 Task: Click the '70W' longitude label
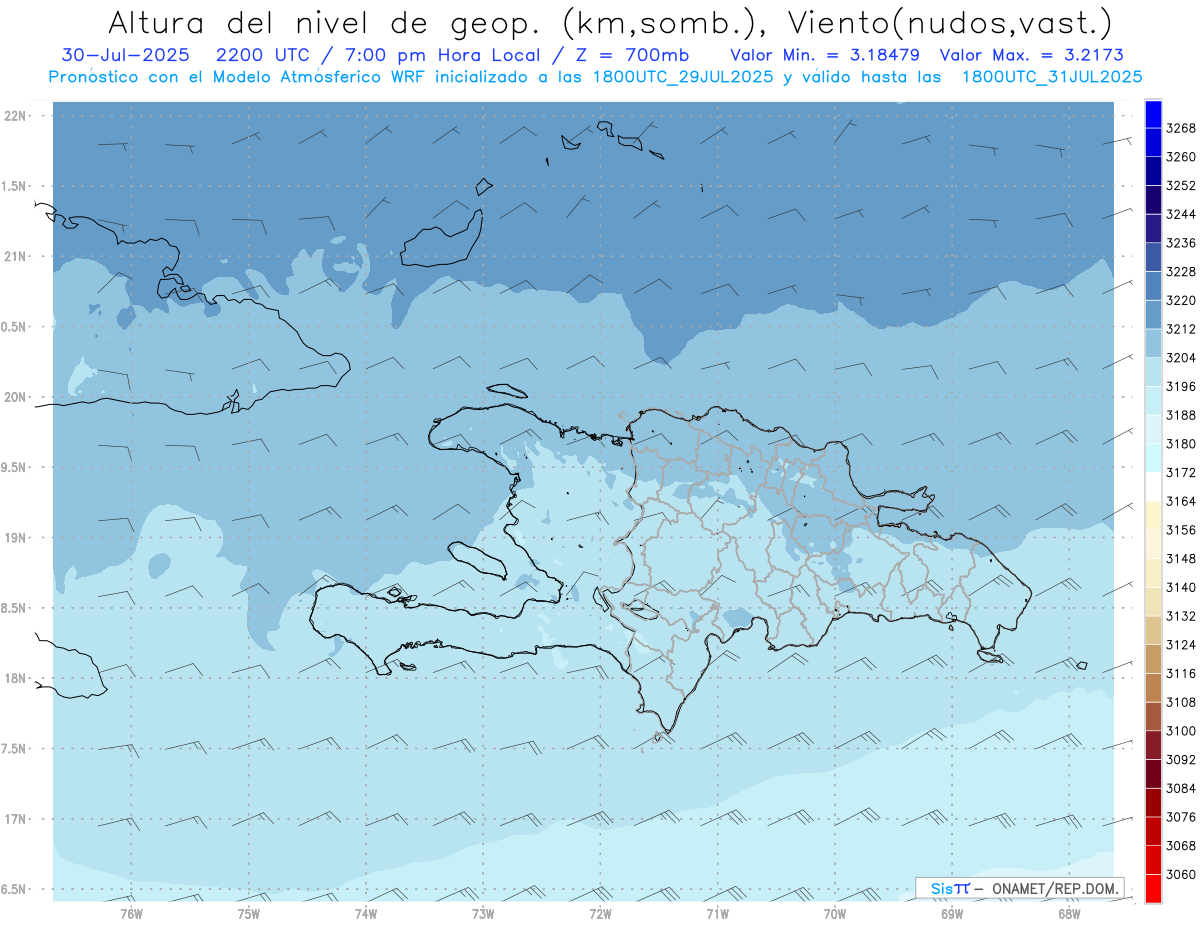click(835, 914)
